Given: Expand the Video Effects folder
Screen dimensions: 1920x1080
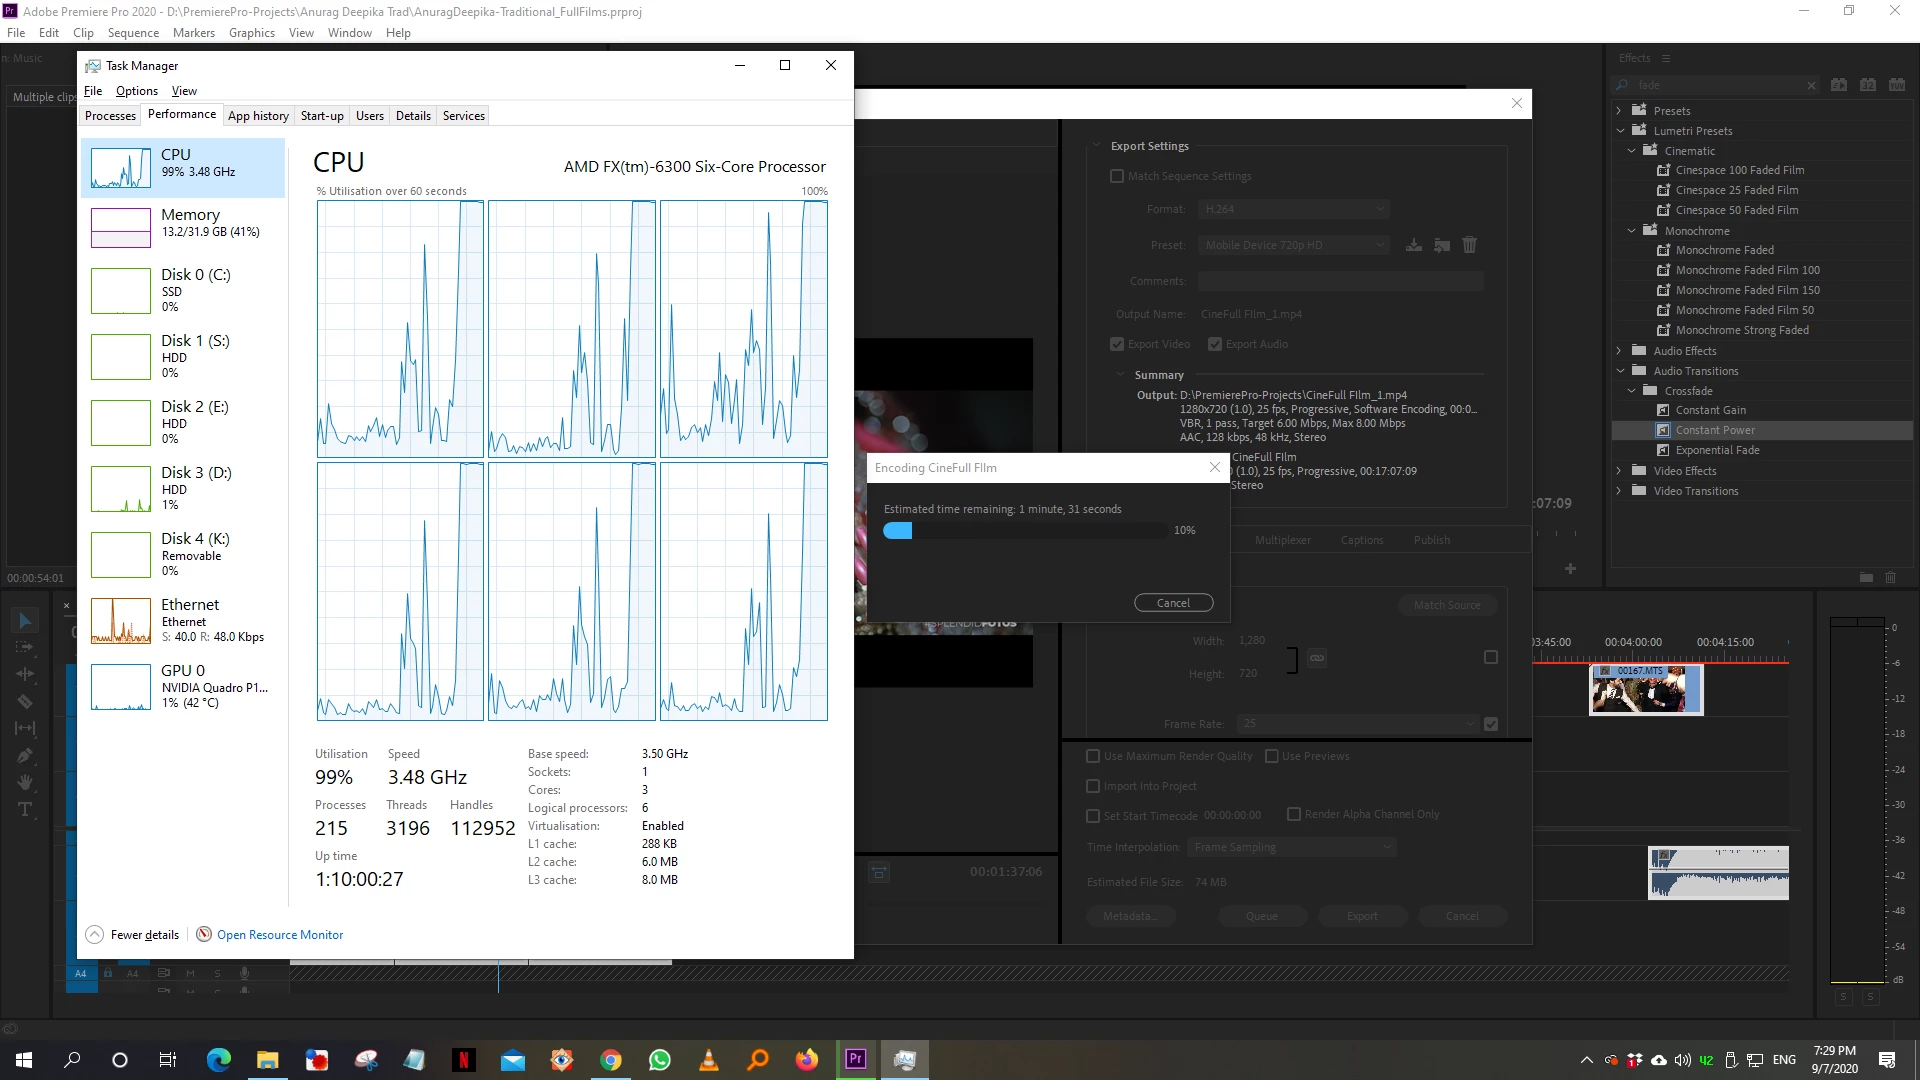Looking at the screenshot, I should [1619, 471].
